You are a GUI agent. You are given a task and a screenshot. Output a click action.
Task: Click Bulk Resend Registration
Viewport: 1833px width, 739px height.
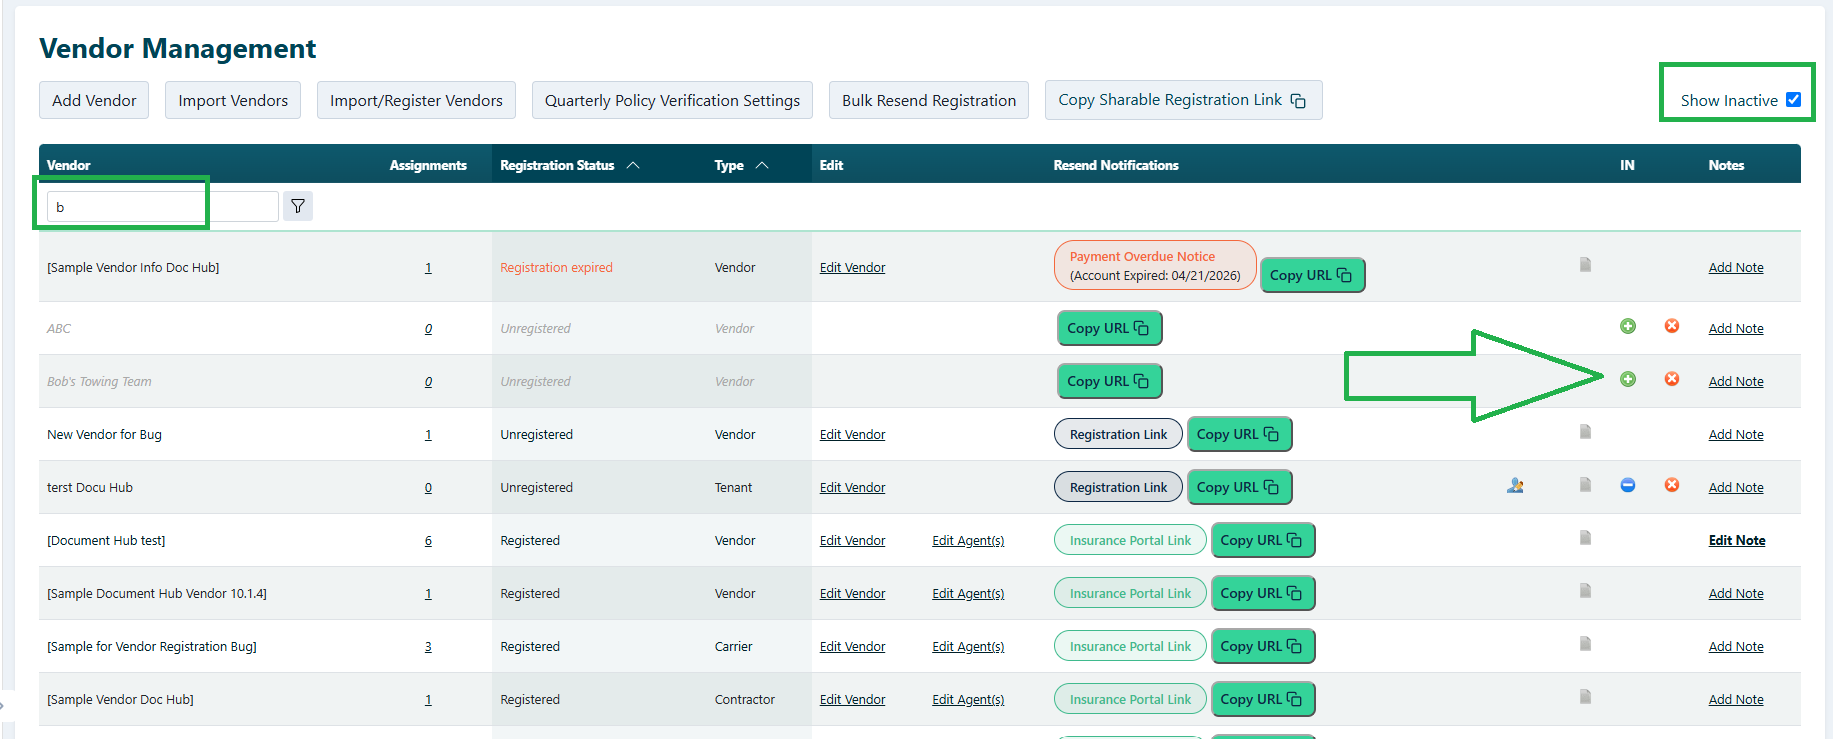point(929,100)
